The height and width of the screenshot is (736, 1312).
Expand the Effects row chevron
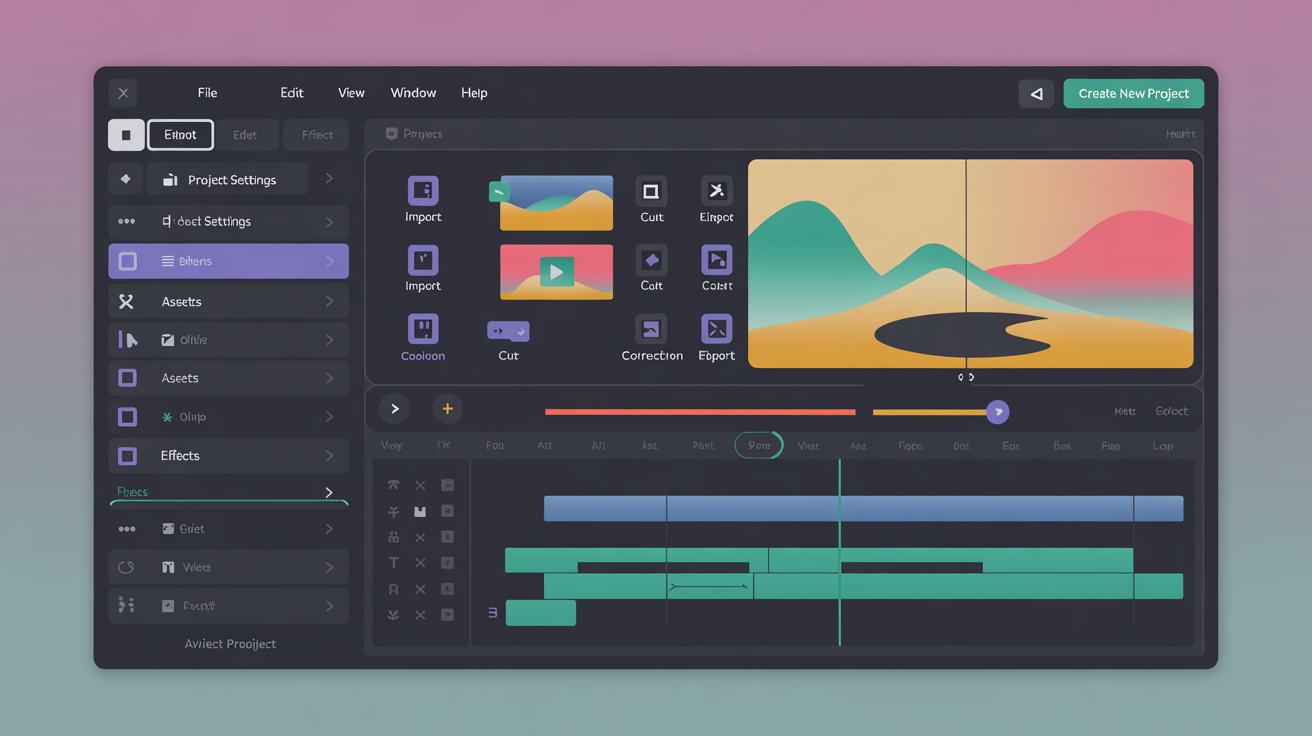[329, 456]
